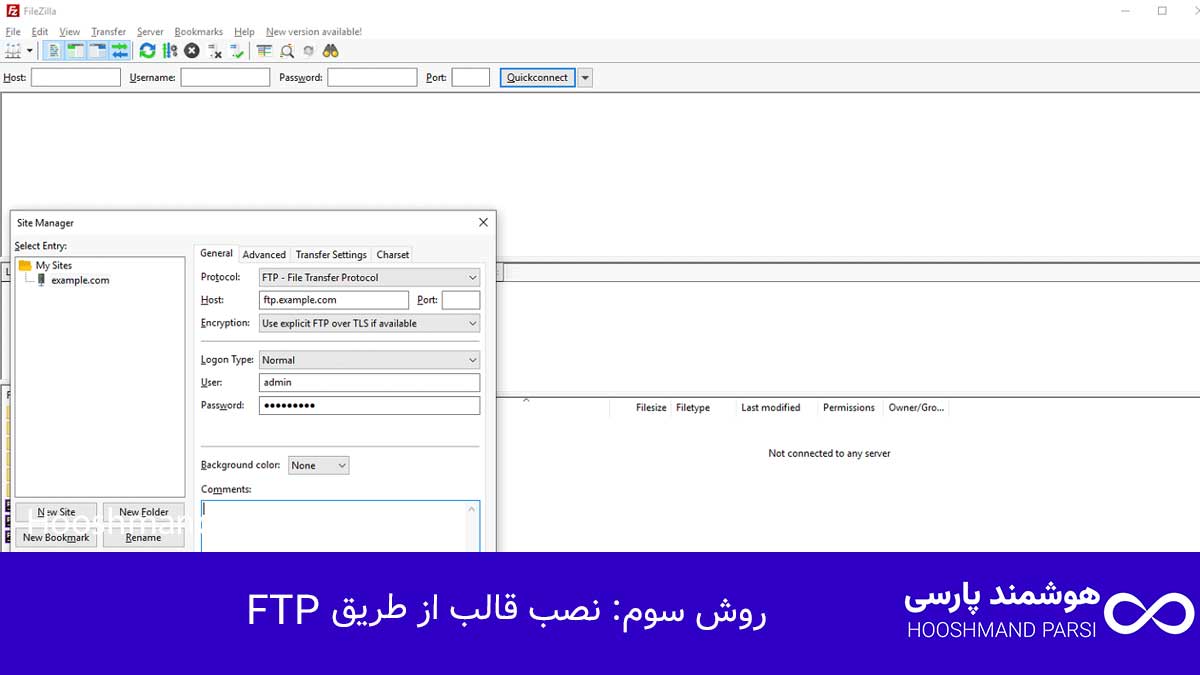Open the Transfer menu
Viewport: 1200px width, 675px height.
click(109, 32)
